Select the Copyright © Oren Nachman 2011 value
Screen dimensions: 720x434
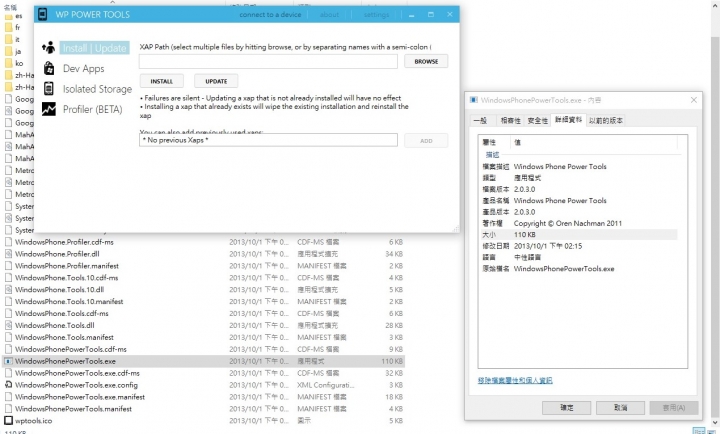[568, 223]
